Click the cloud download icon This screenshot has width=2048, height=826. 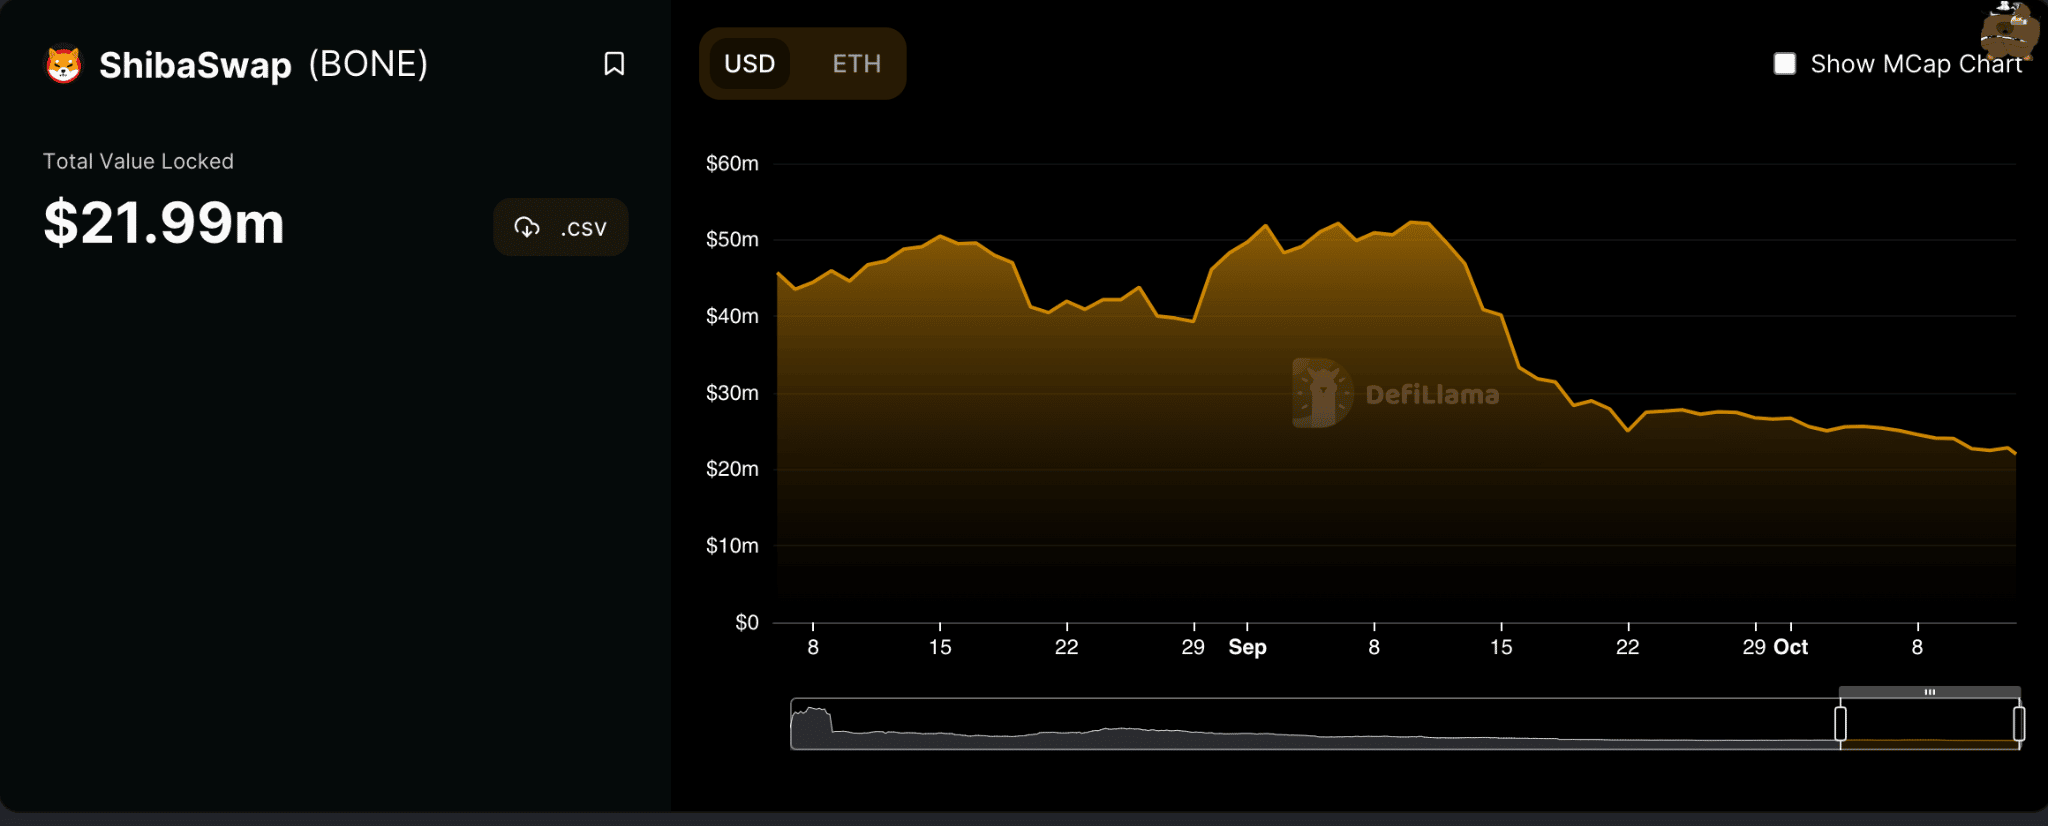click(527, 228)
